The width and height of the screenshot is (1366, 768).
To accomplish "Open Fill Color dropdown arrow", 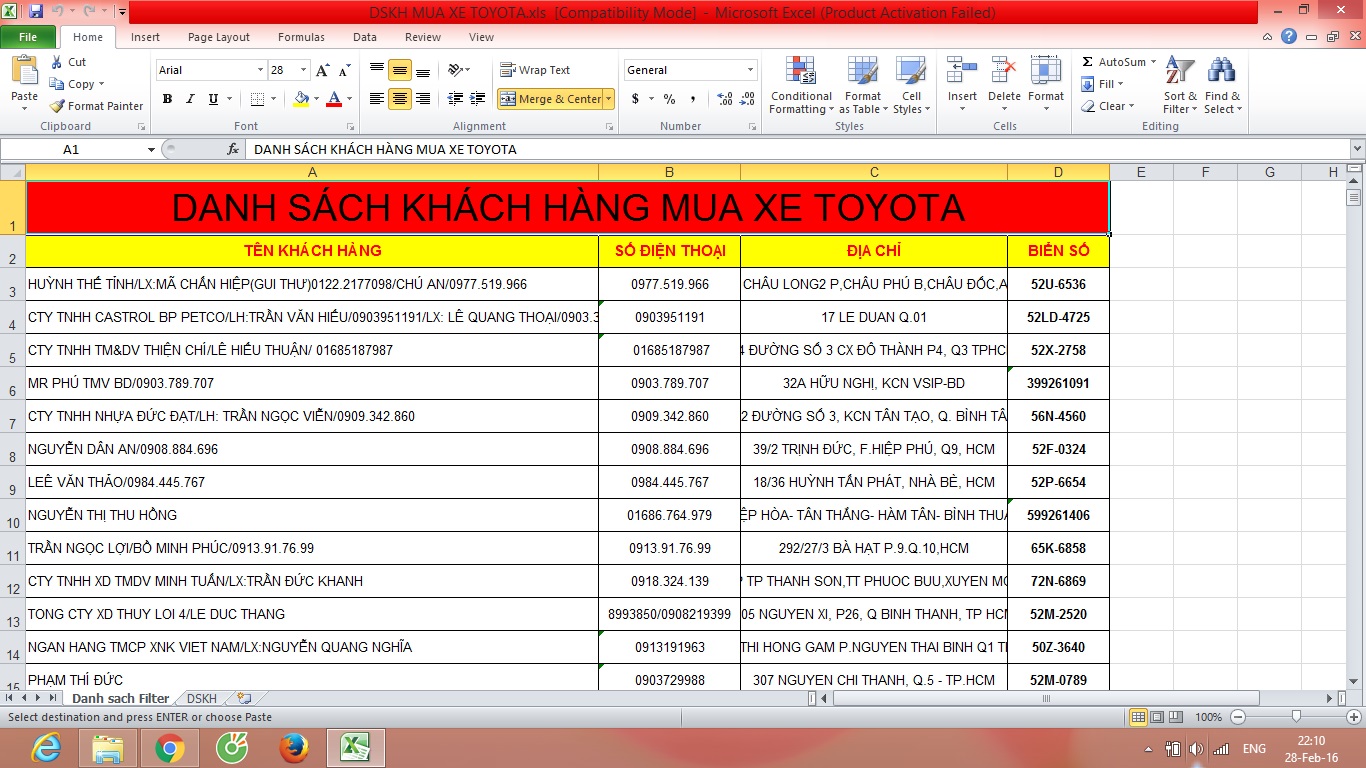I will coord(316,99).
